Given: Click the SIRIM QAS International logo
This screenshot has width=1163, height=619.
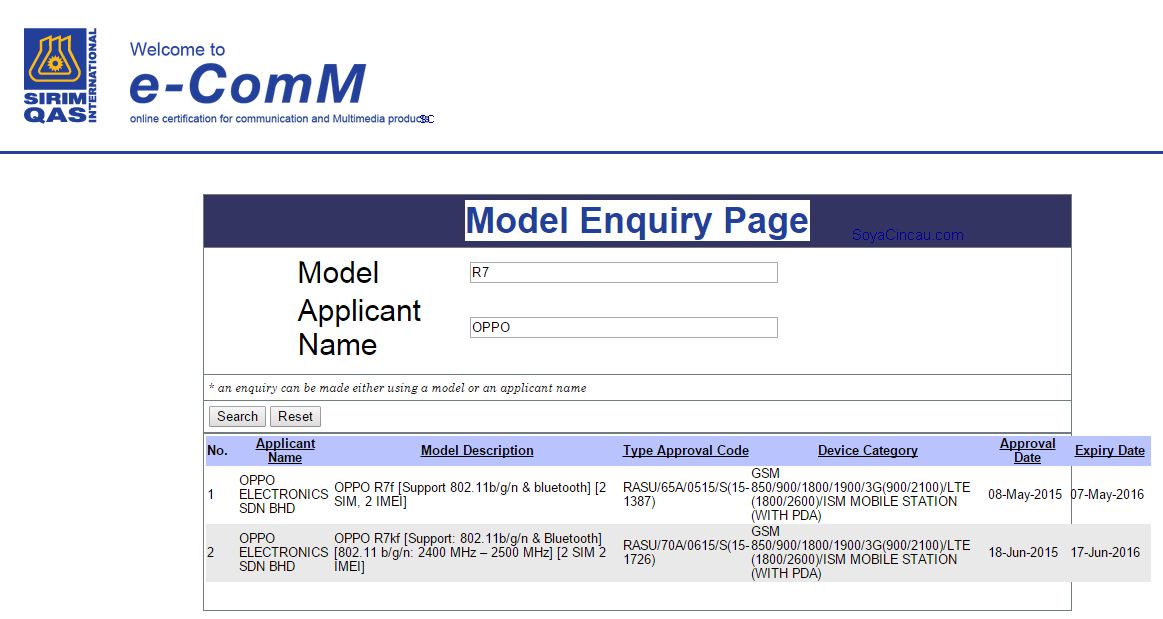Looking at the screenshot, I should click(x=61, y=76).
